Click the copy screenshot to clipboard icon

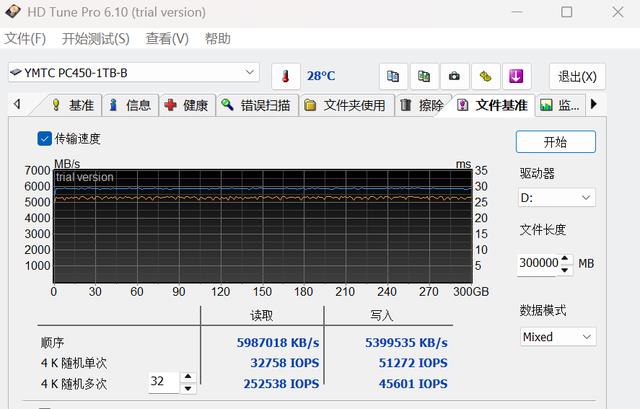(424, 76)
